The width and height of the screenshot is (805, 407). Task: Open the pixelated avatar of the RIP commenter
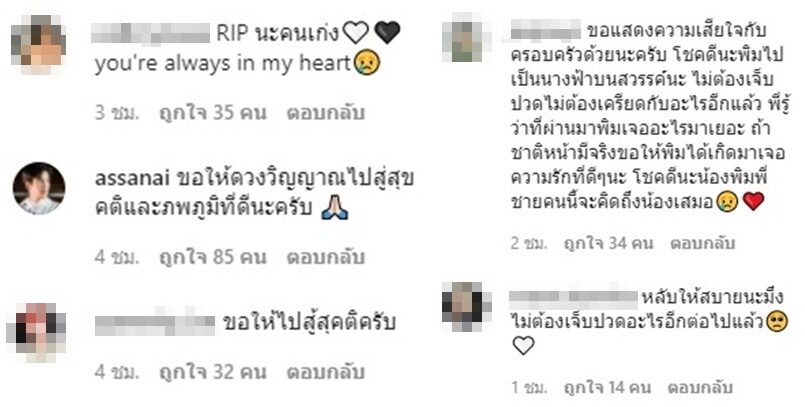39,45
